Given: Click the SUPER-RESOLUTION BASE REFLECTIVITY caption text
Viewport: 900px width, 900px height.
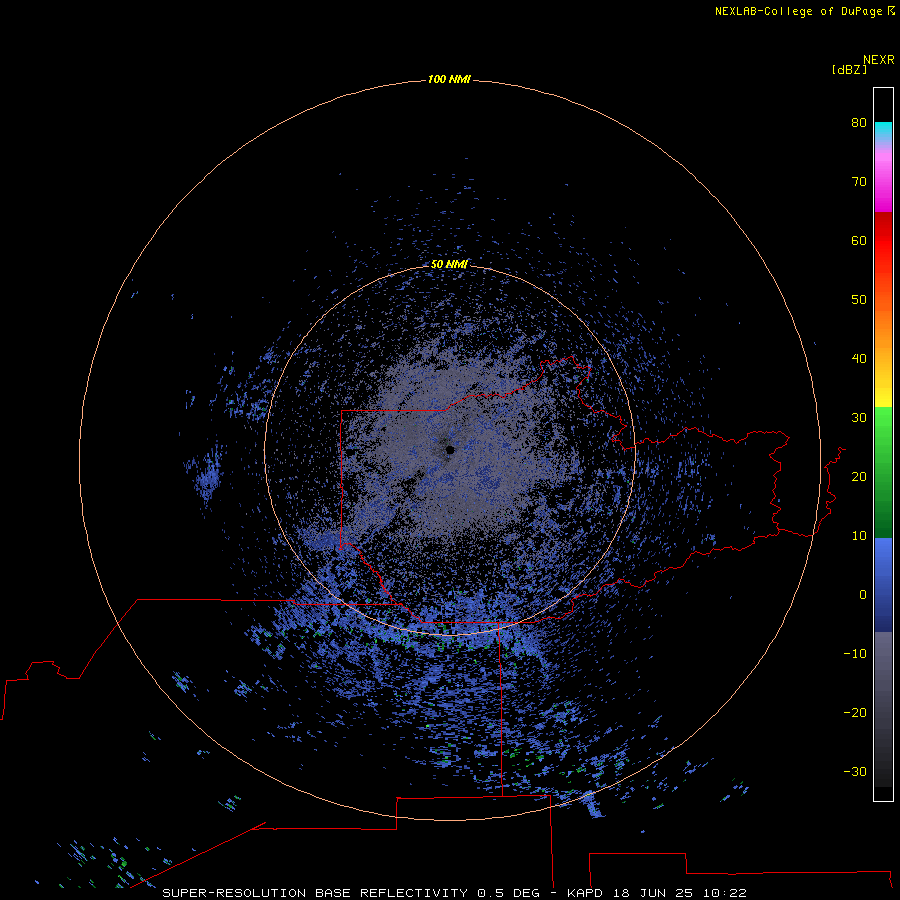Looking at the screenshot, I should click(x=315, y=893).
